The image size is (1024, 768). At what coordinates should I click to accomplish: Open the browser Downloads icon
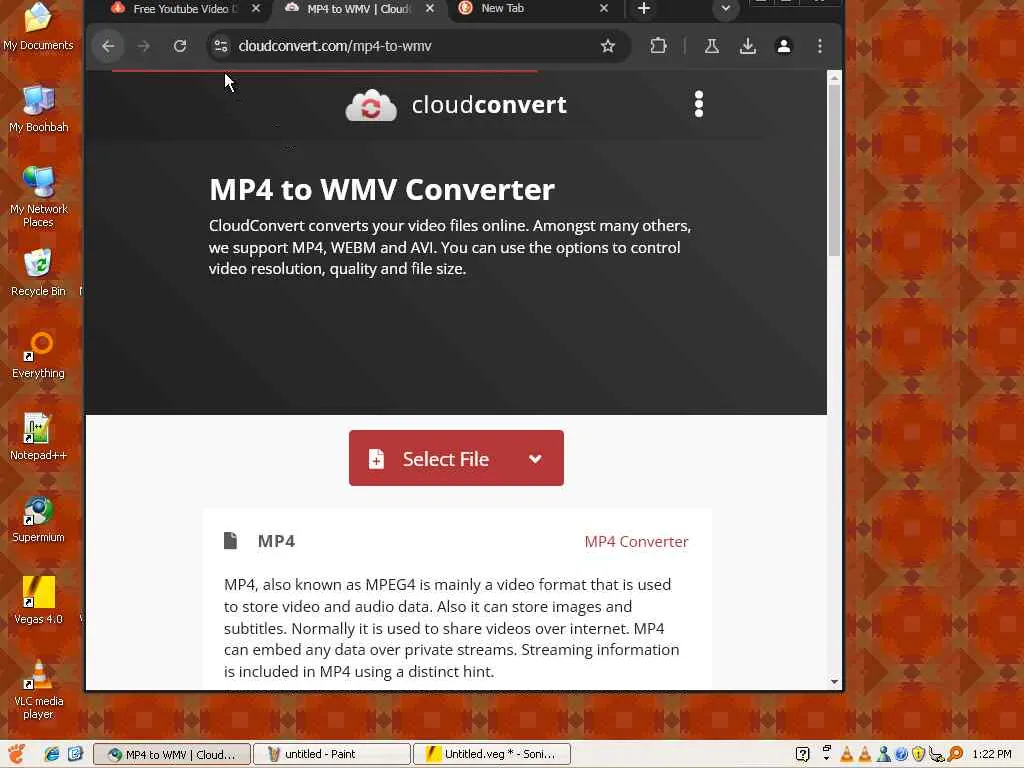pyautogui.click(x=748, y=46)
